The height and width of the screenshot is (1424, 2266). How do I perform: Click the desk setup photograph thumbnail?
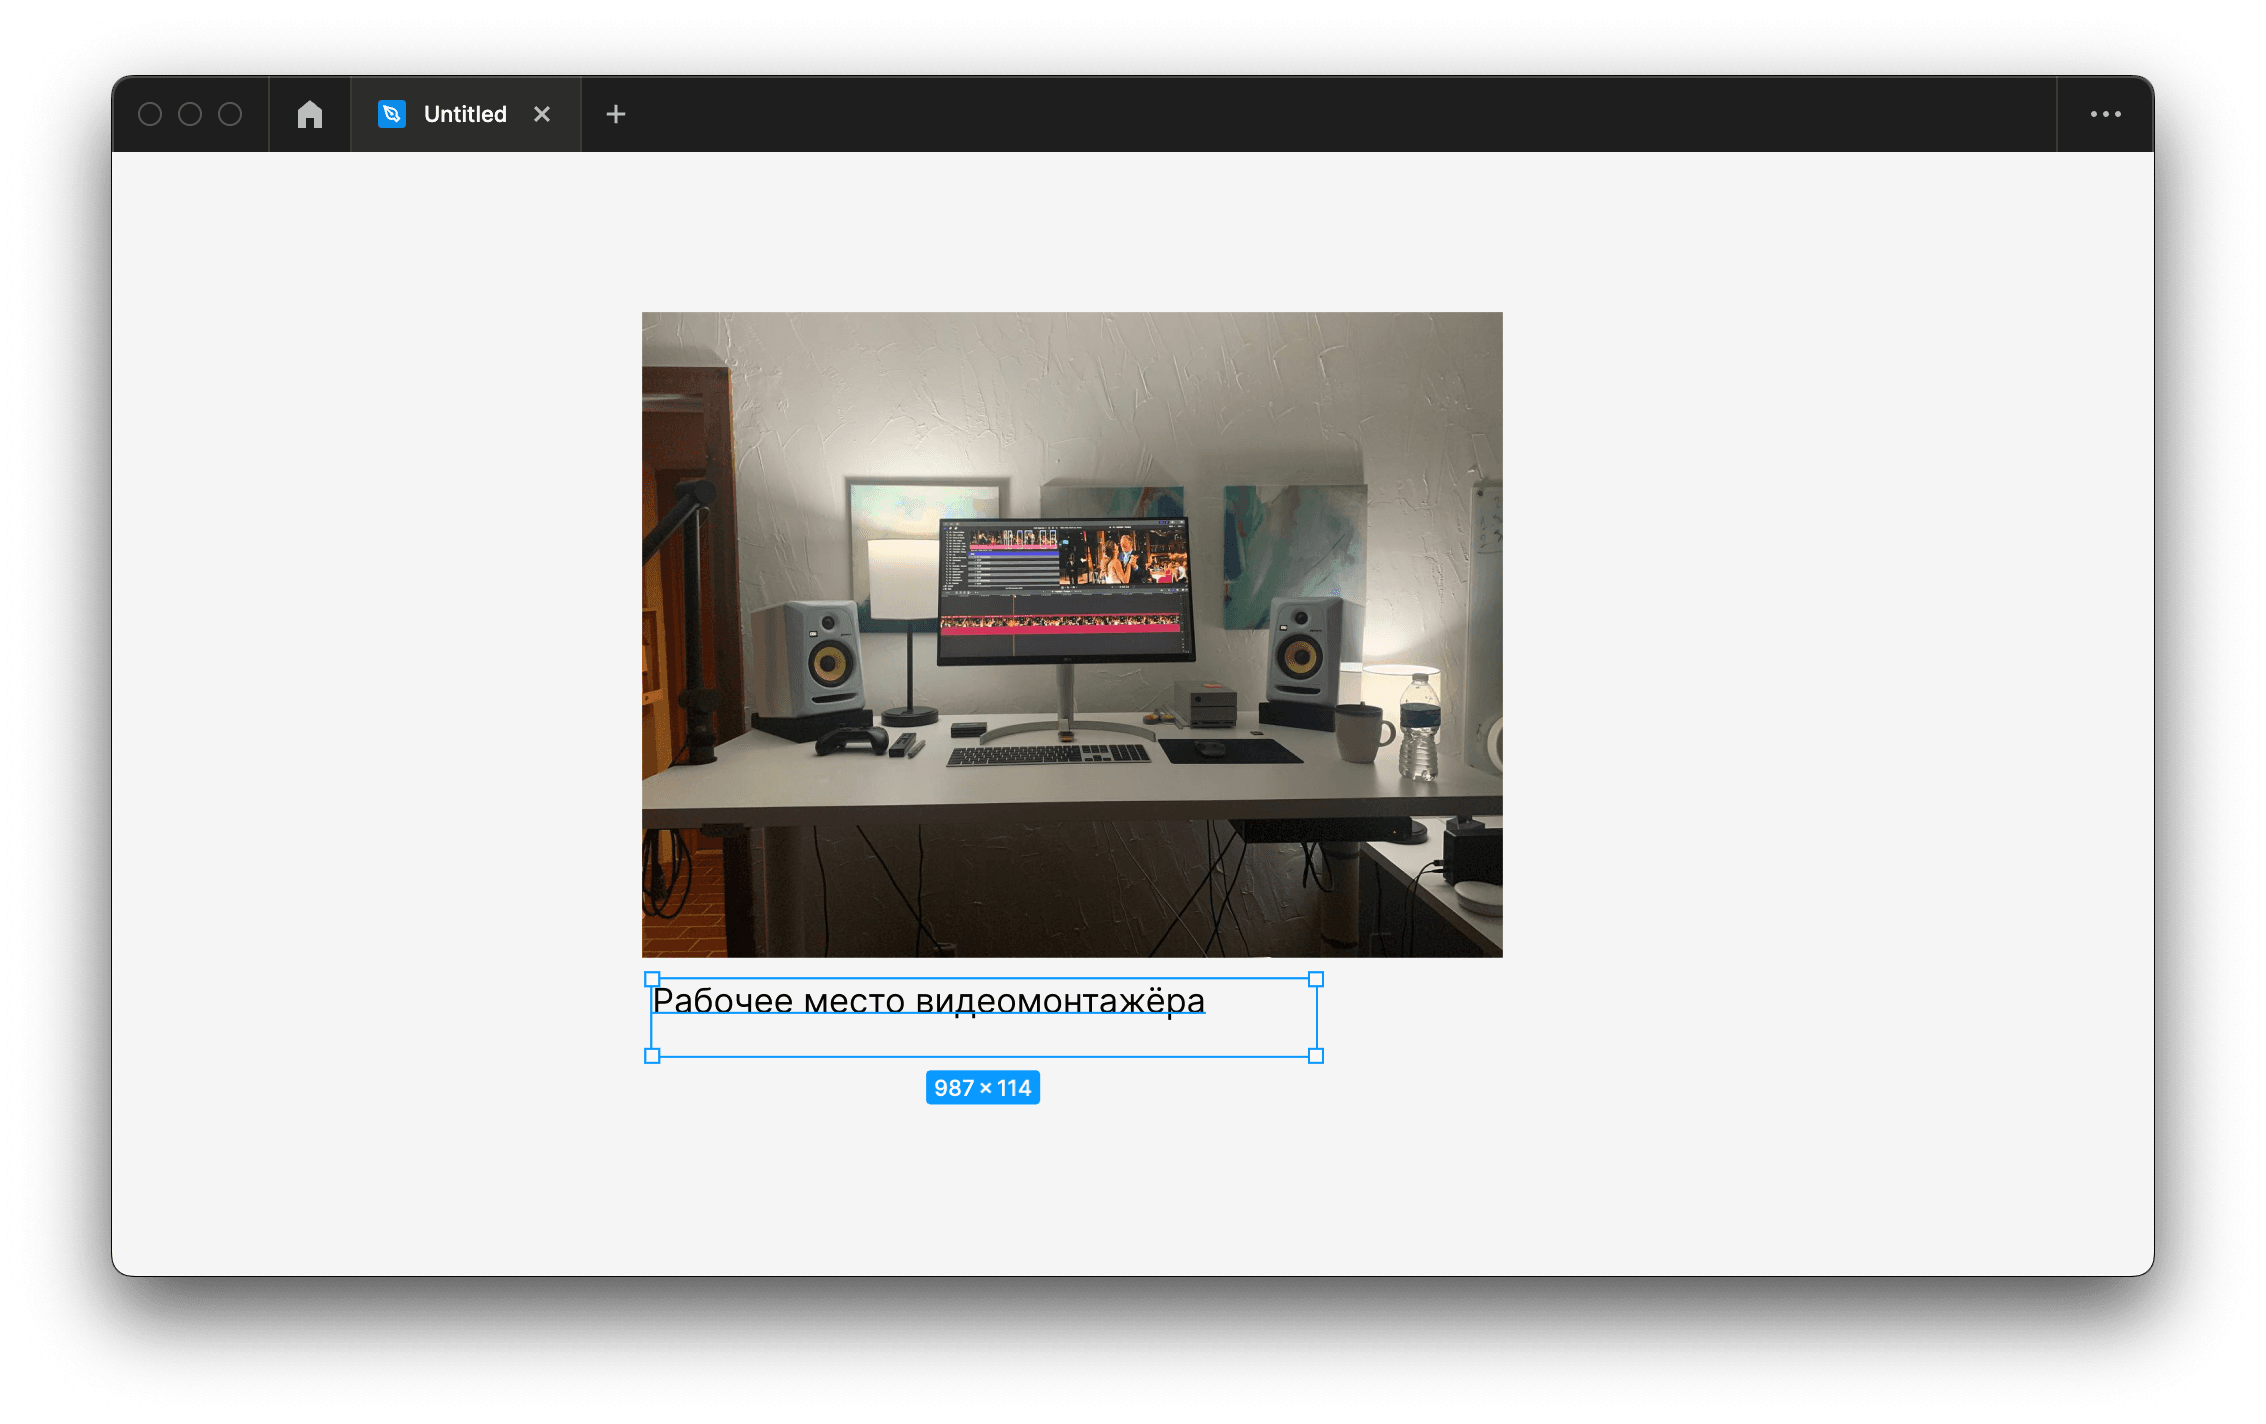pos(1072,633)
